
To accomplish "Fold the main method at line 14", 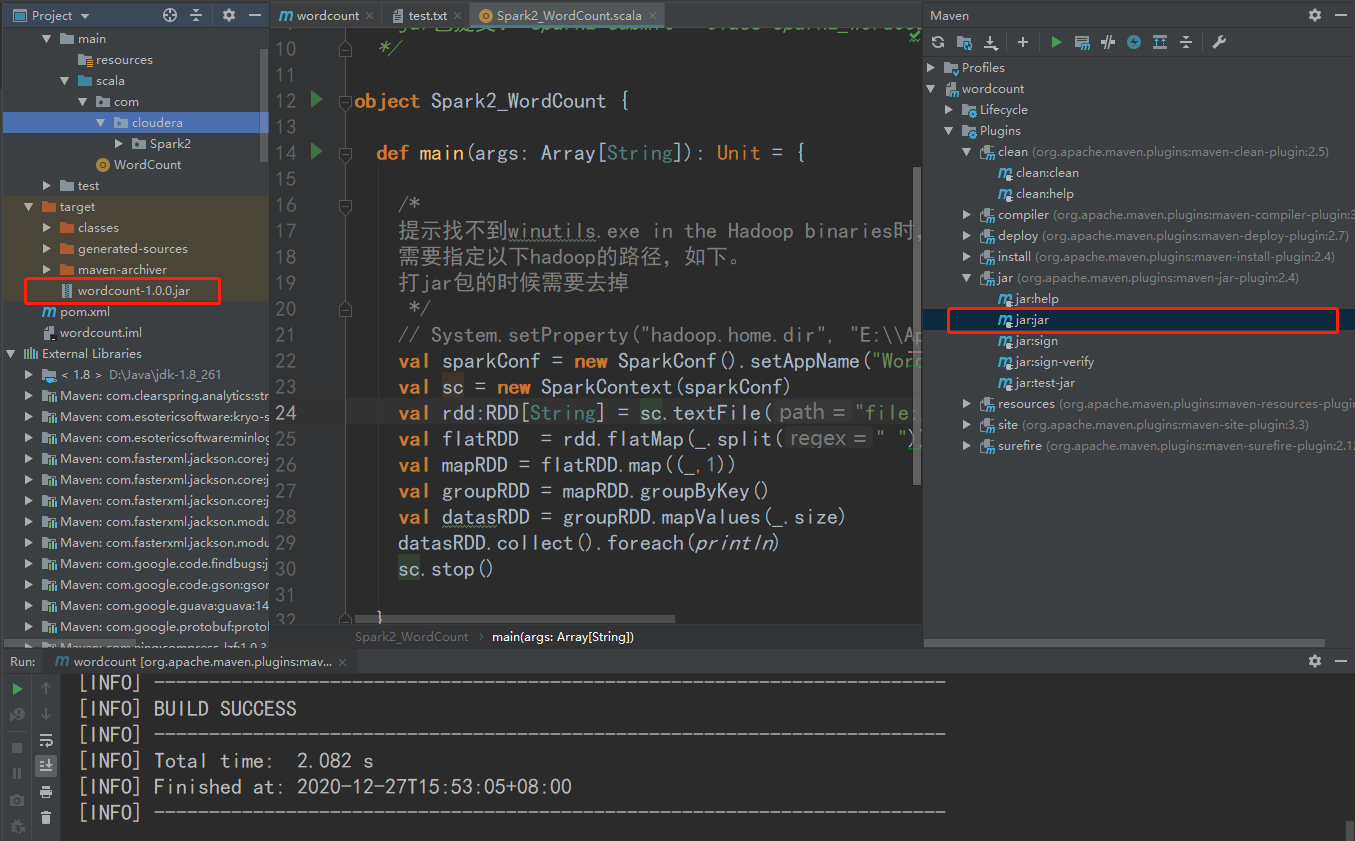I will [x=345, y=153].
